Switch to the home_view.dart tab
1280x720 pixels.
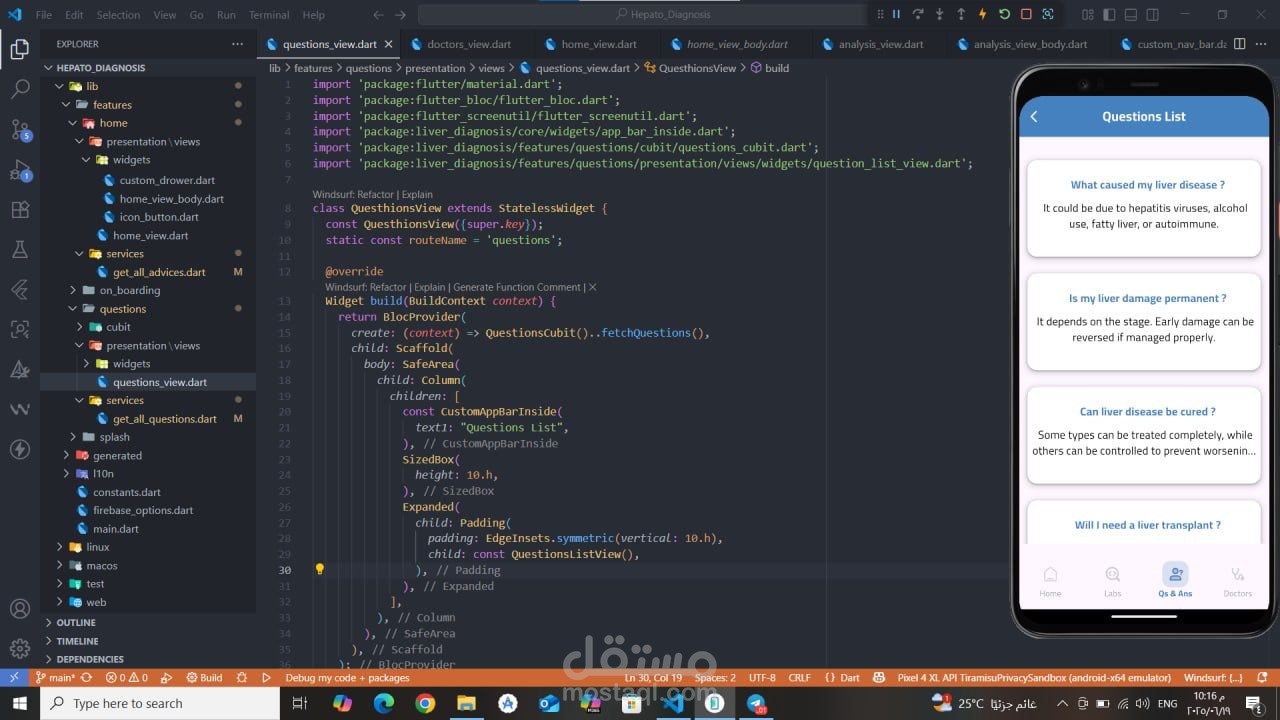[599, 44]
